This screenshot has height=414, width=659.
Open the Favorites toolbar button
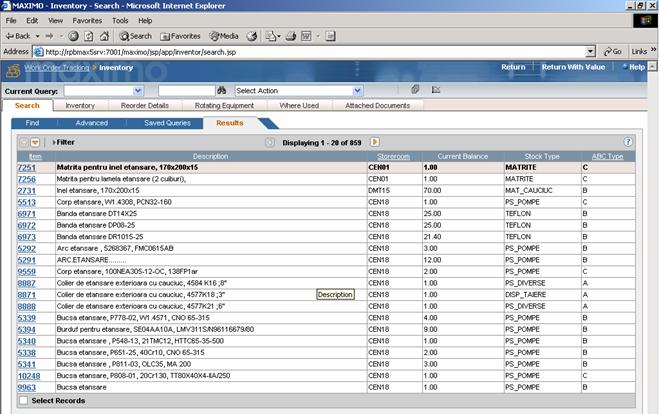coord(180,36)
